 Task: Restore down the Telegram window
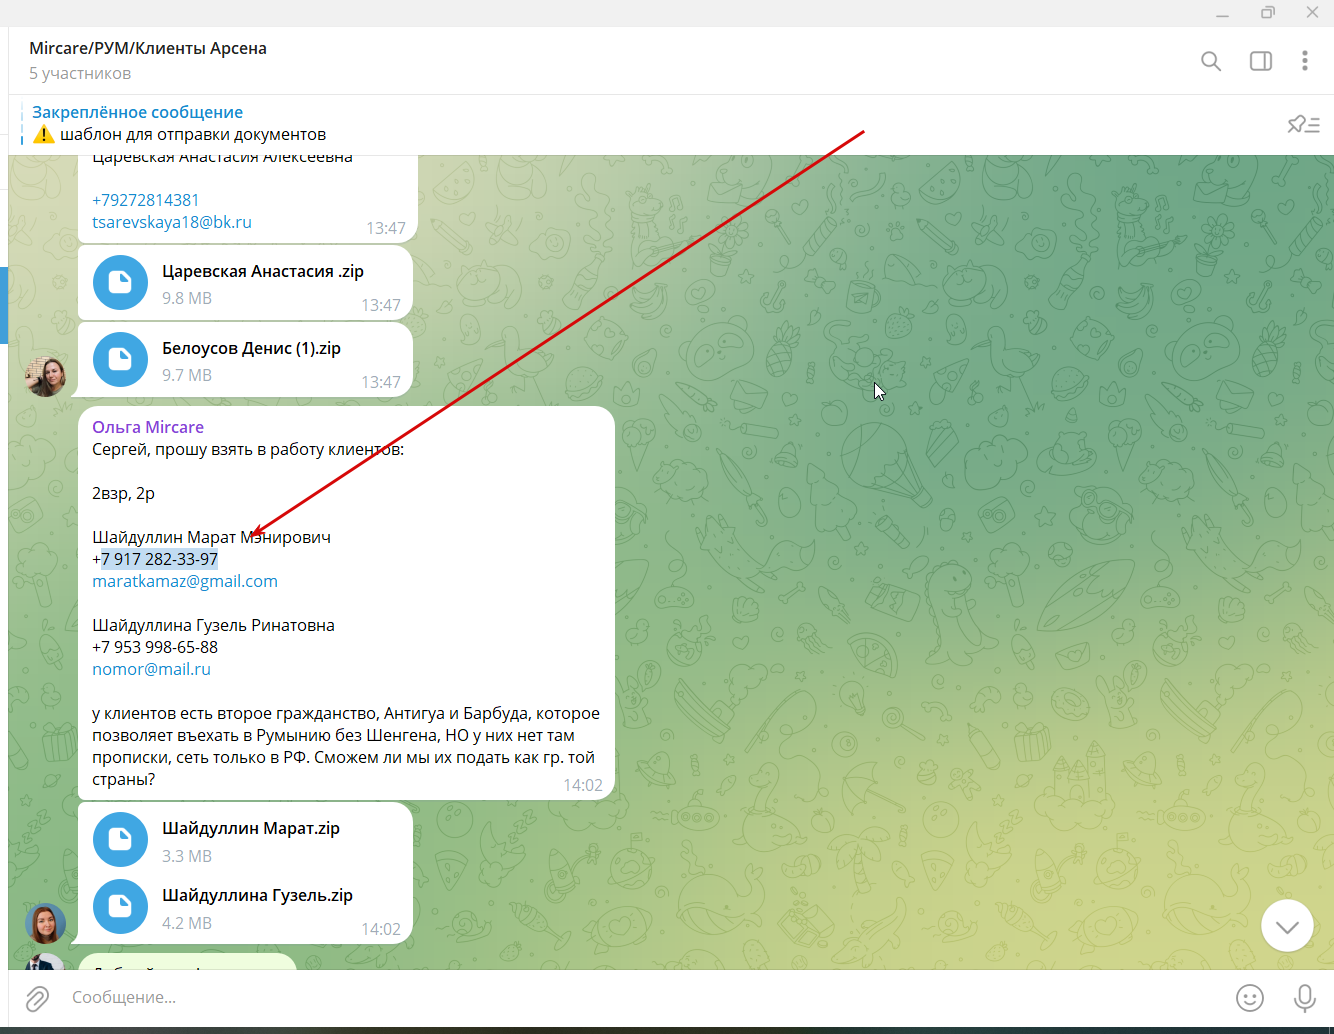[x=1268, y=13]
